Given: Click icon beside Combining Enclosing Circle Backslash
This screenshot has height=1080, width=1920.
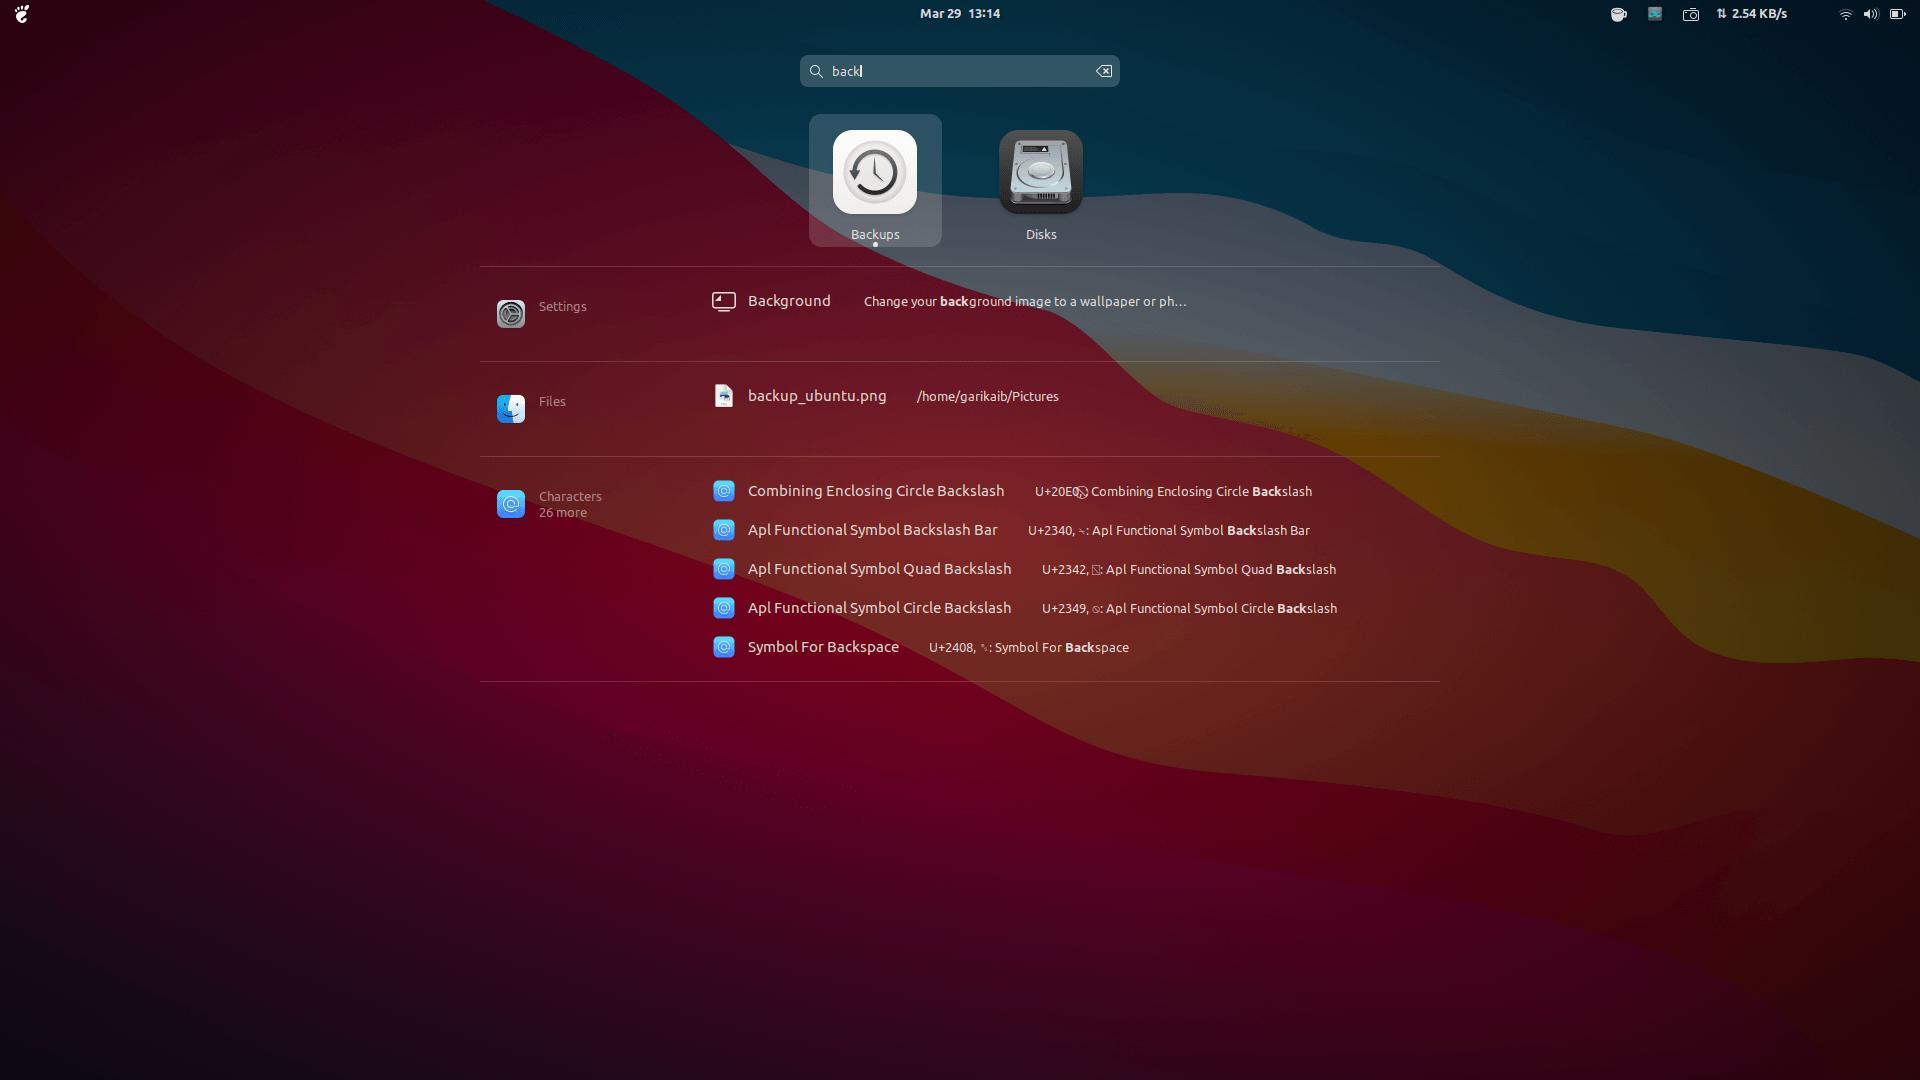Looking at the screenshot, I should [x=724, y=491].
